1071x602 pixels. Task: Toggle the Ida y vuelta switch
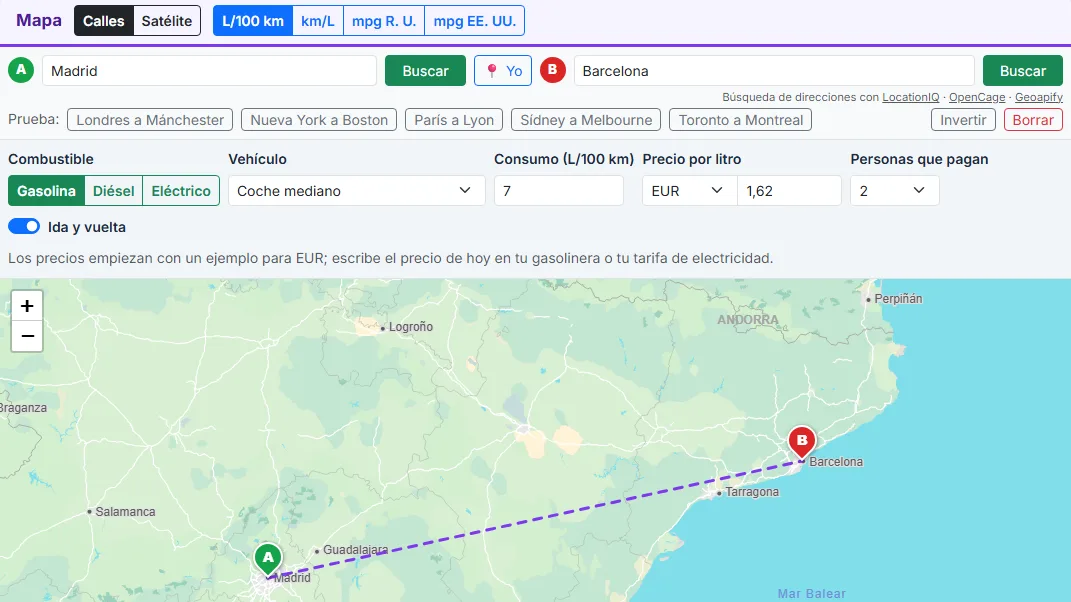click(x=24, y=226)
